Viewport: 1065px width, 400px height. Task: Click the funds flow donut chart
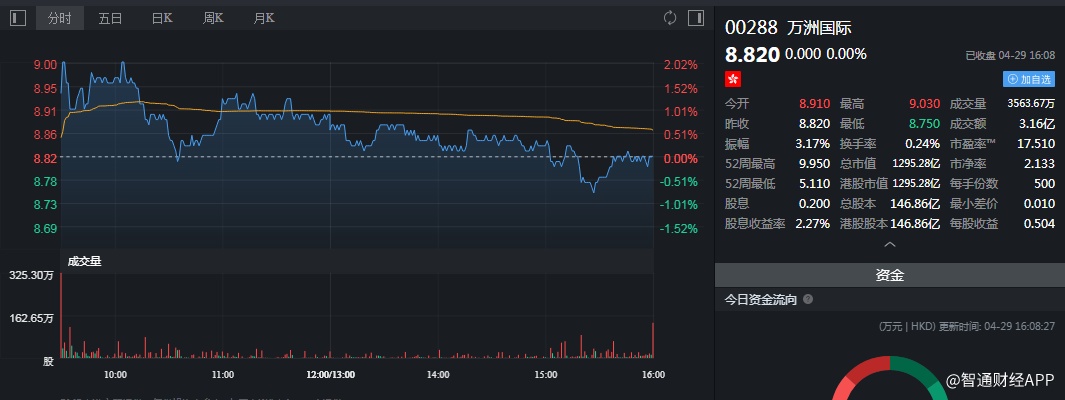coord(888,378)
